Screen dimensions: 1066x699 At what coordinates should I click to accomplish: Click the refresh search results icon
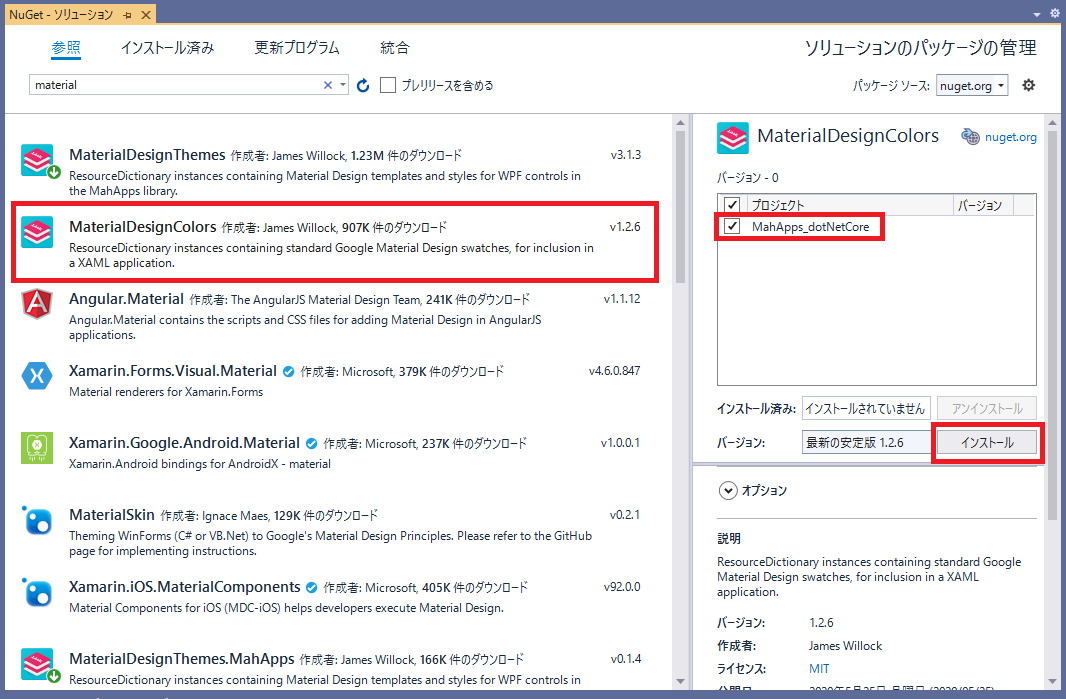(363, 85)
